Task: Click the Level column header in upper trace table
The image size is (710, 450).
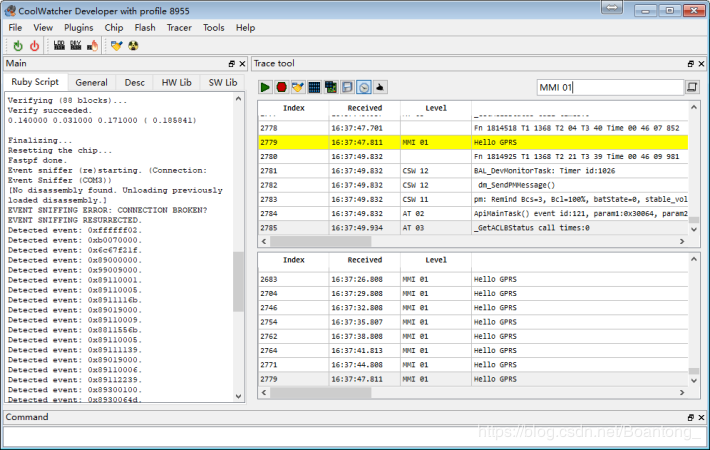Action: 436,108
